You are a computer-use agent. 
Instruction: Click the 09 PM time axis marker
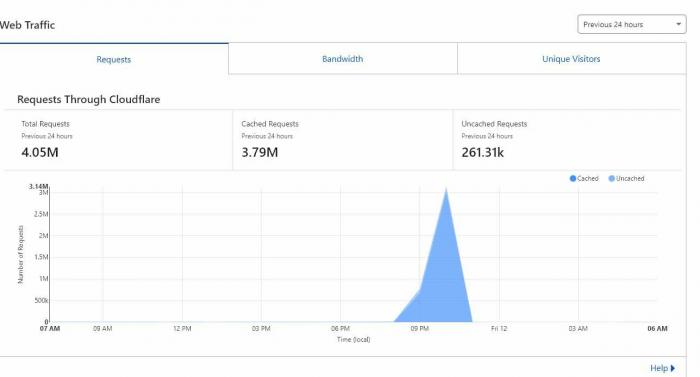tap(420, 329)
